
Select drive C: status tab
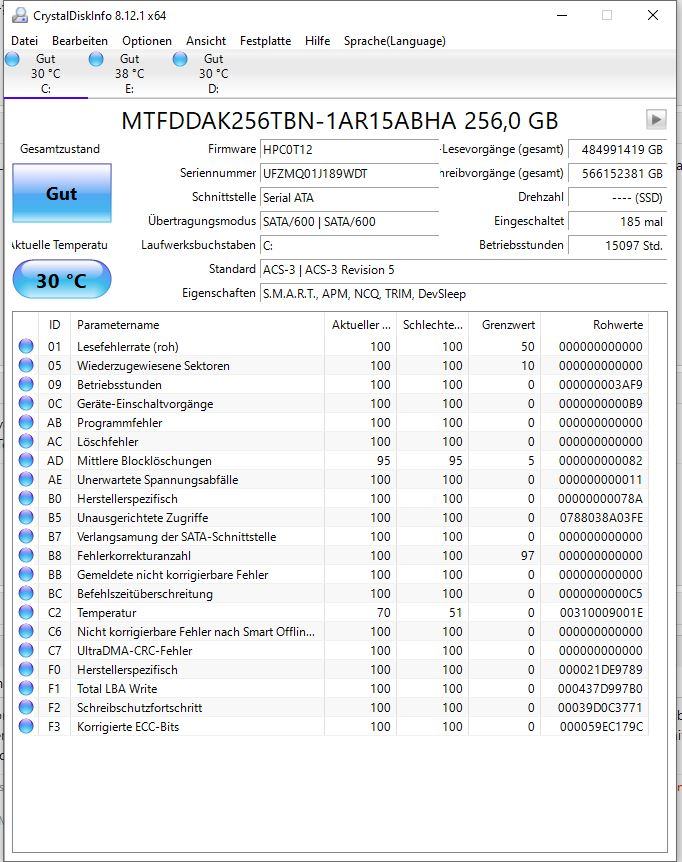click(x=46, y=74)
